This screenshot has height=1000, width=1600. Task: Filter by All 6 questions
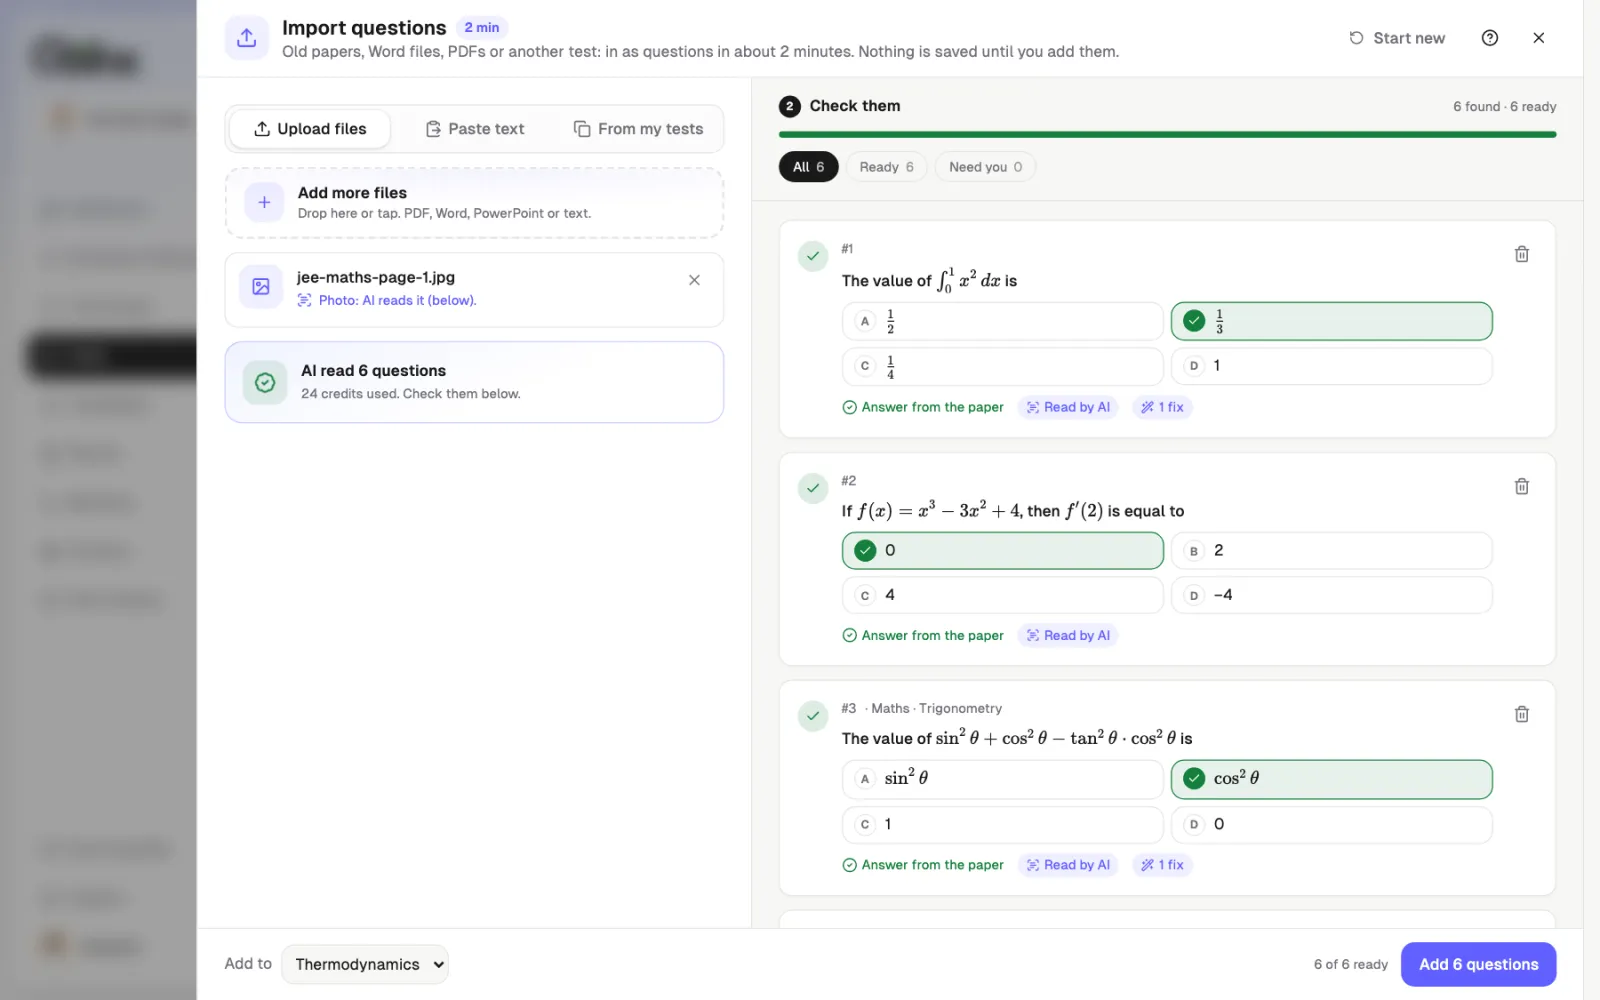[808, 167]
